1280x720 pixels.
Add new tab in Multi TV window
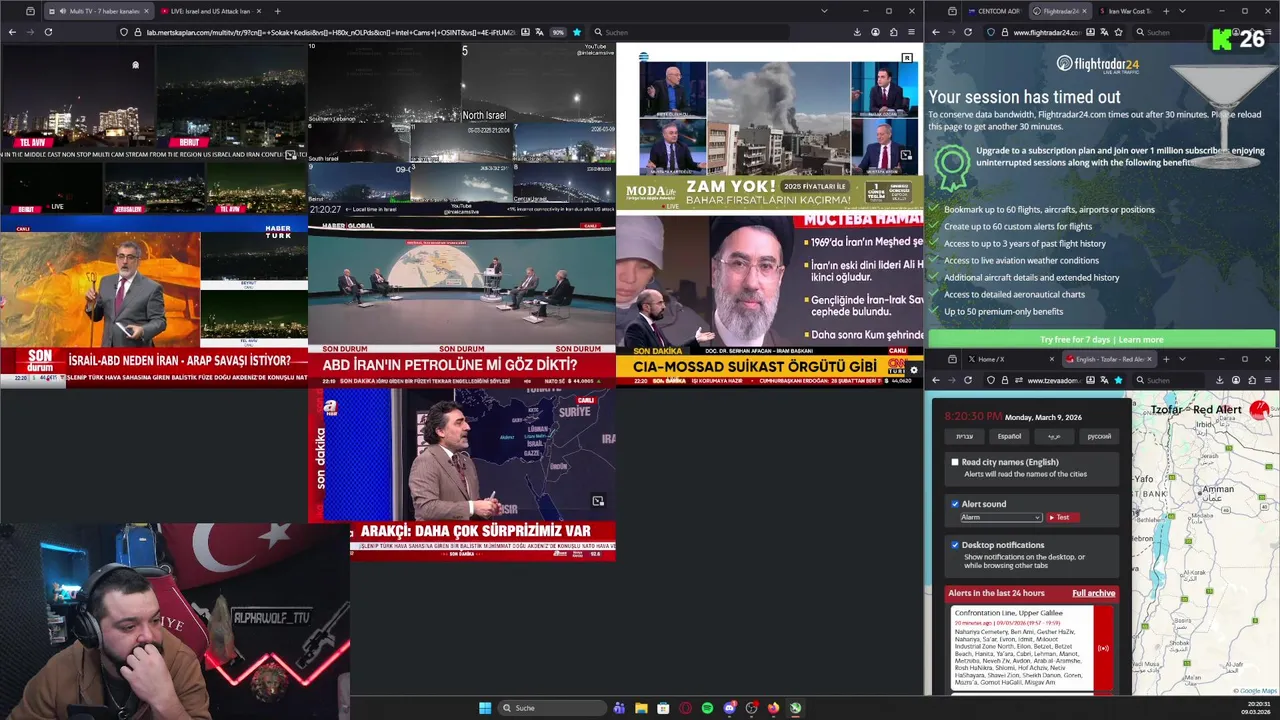coord(277,11)
